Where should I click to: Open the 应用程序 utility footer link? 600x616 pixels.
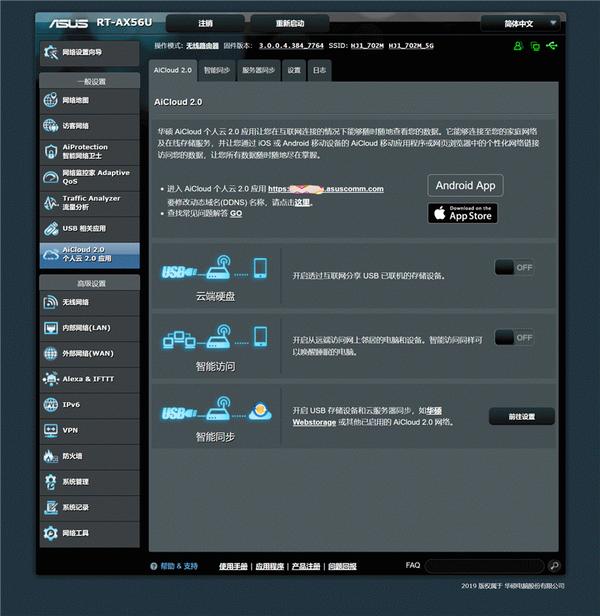click(x=270, y=566)
